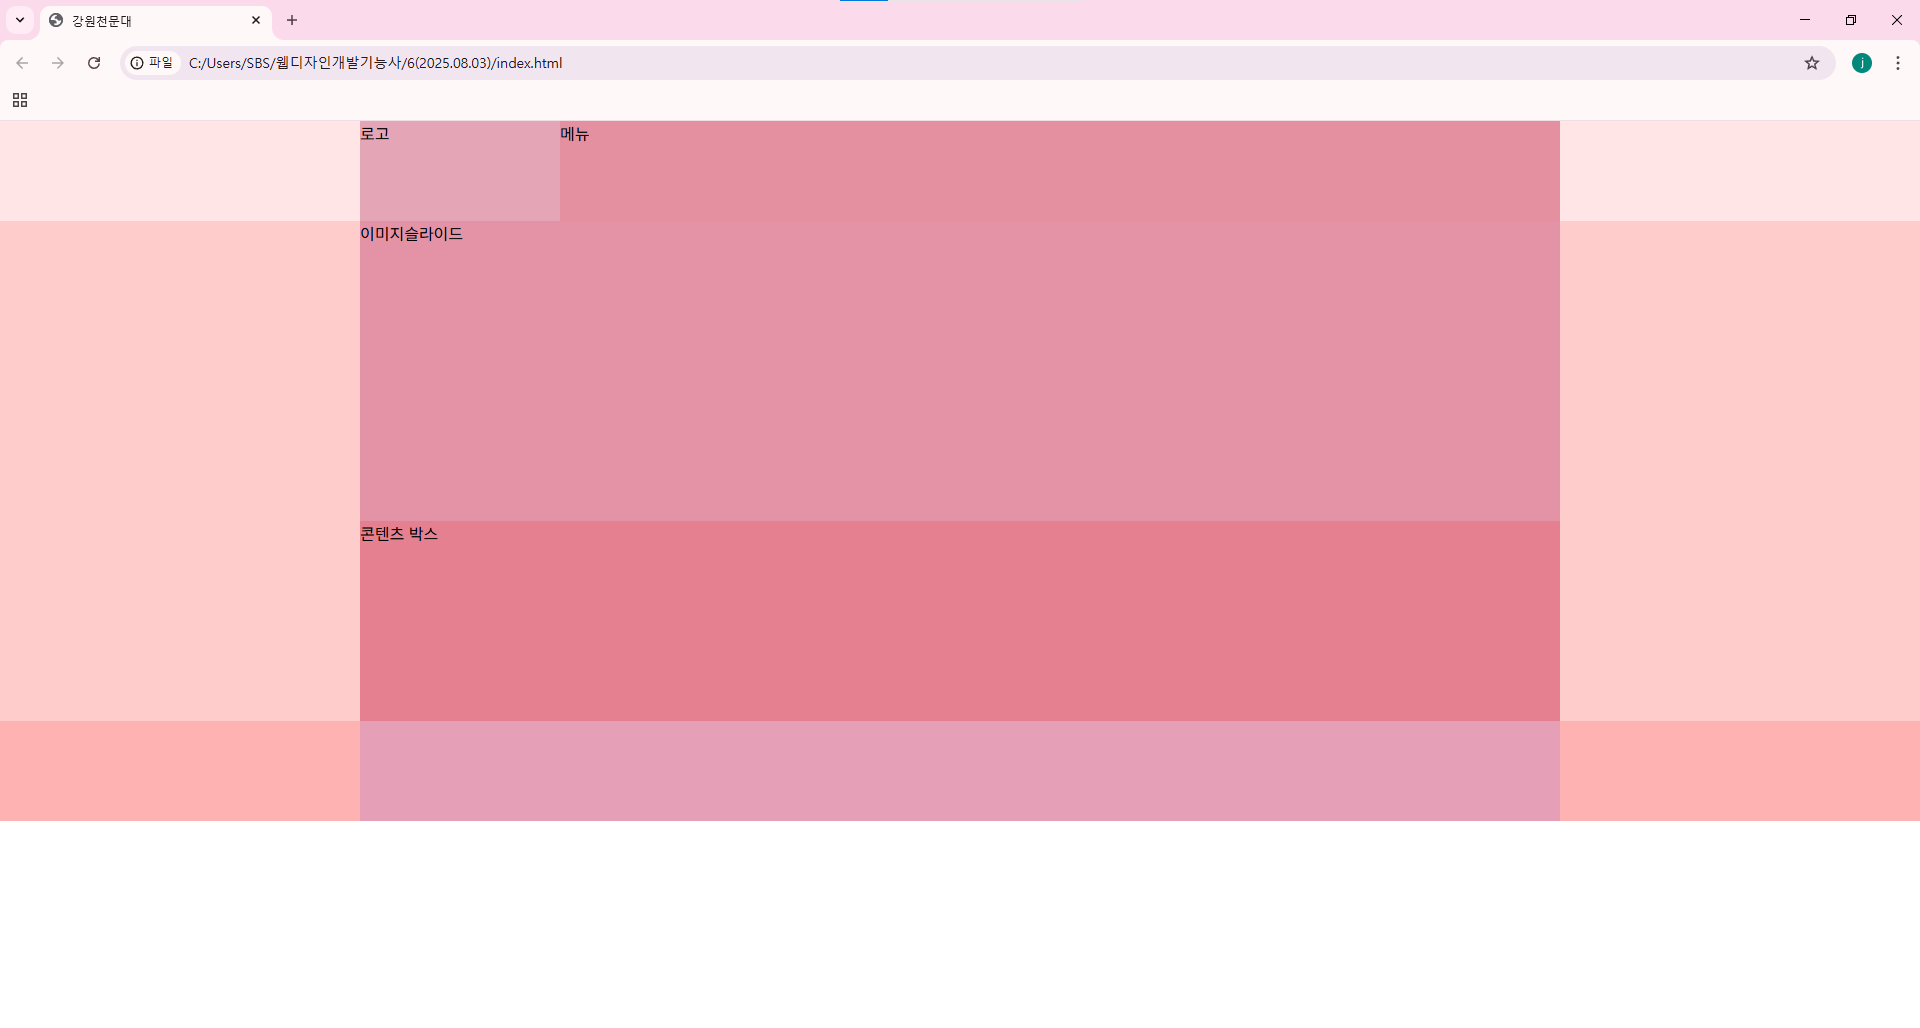Open a new tab with plus button
The height and width of the screenshot is (1028, 1920).
(292, 20)
